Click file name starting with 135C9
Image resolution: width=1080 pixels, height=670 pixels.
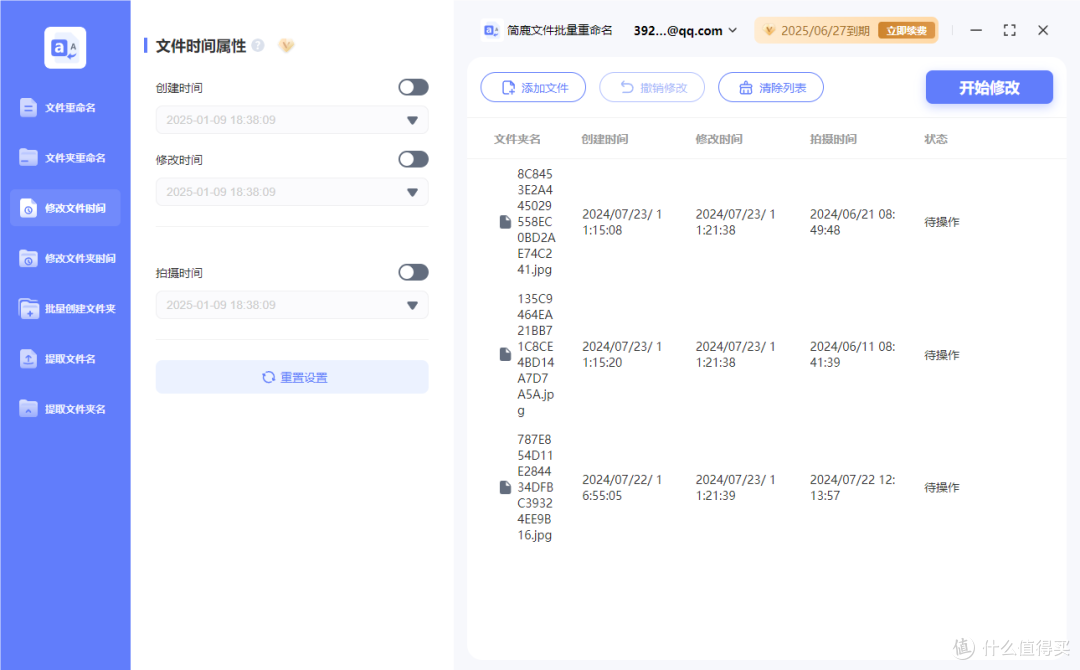click(536, 354)
